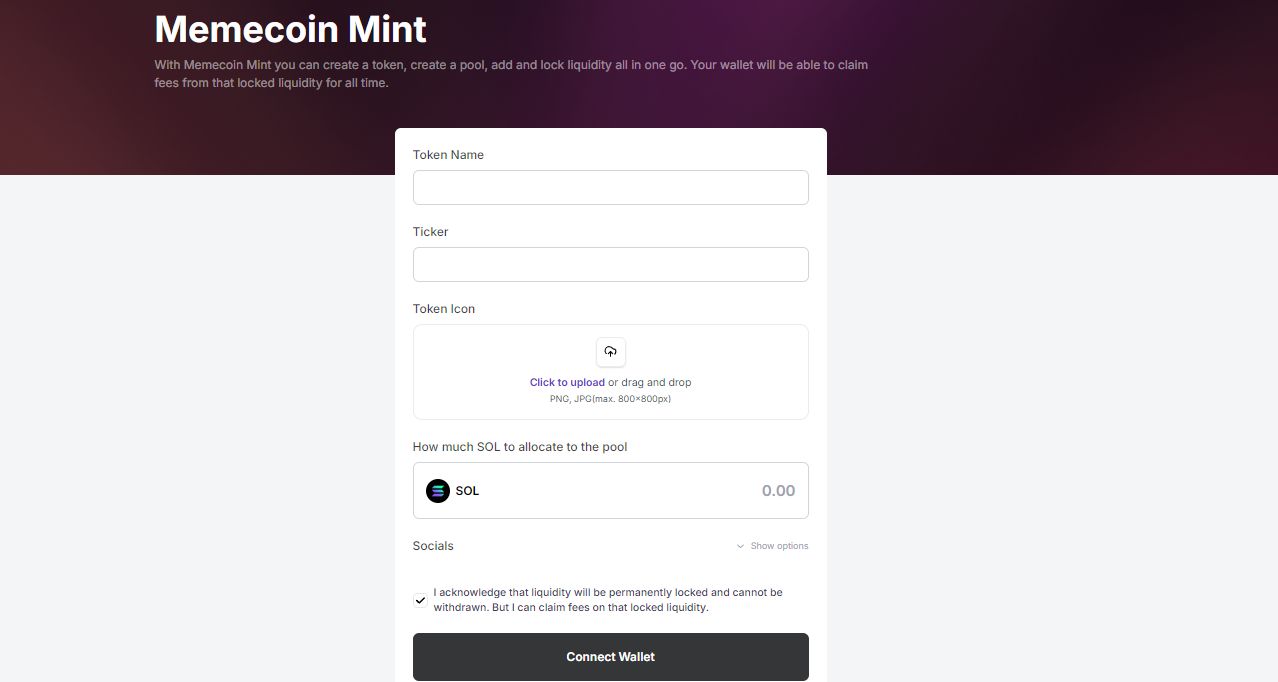Focus the Ticker input field

pyautogui.click(x=610, y=265)
